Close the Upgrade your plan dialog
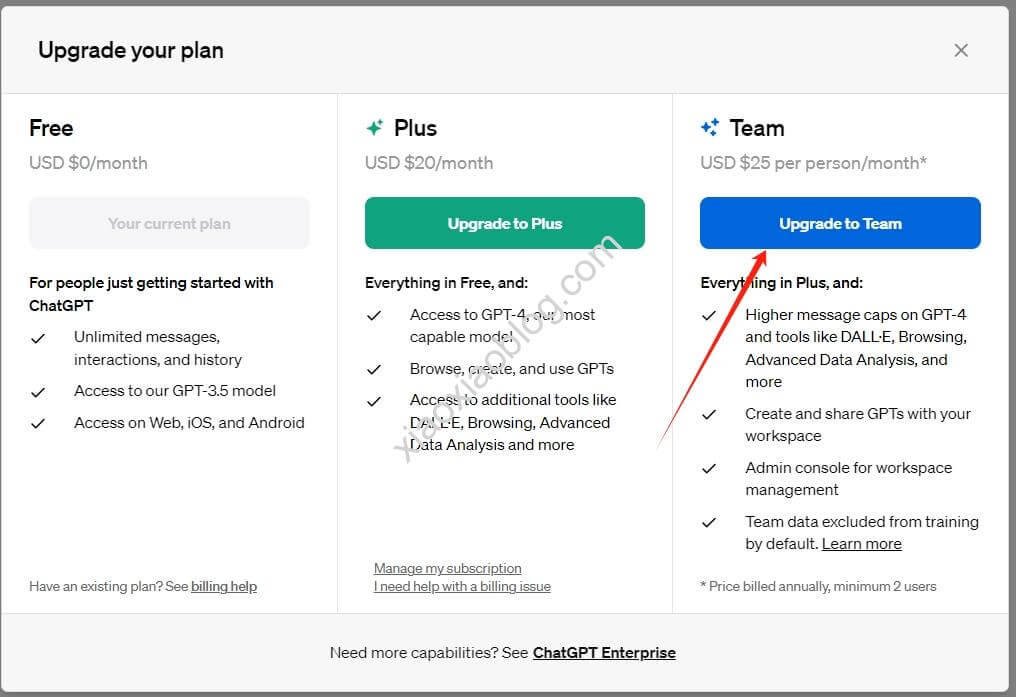1016x697 pixels. coord(961,50)
